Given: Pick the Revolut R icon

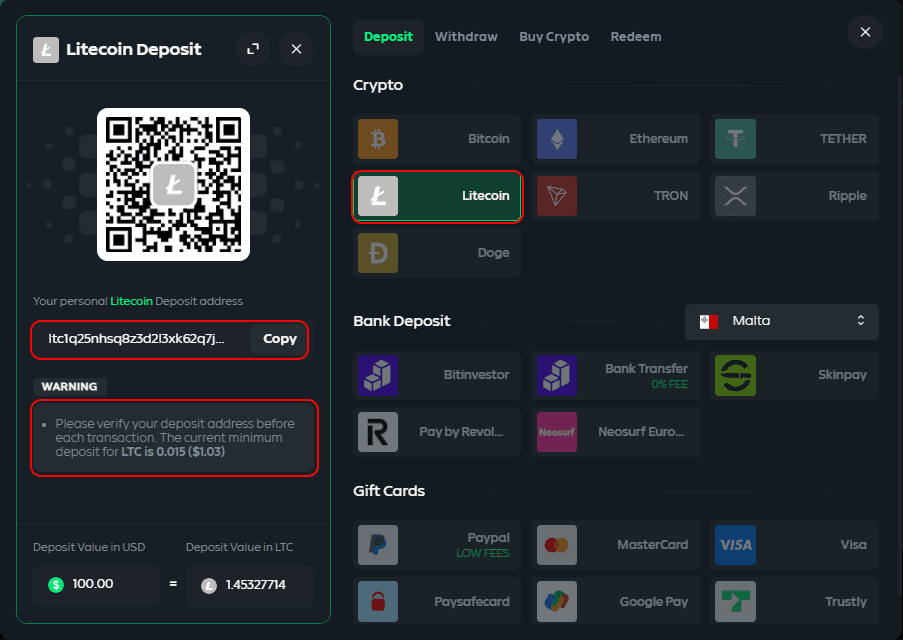Looking at the screenshot, I should (378, 432).
